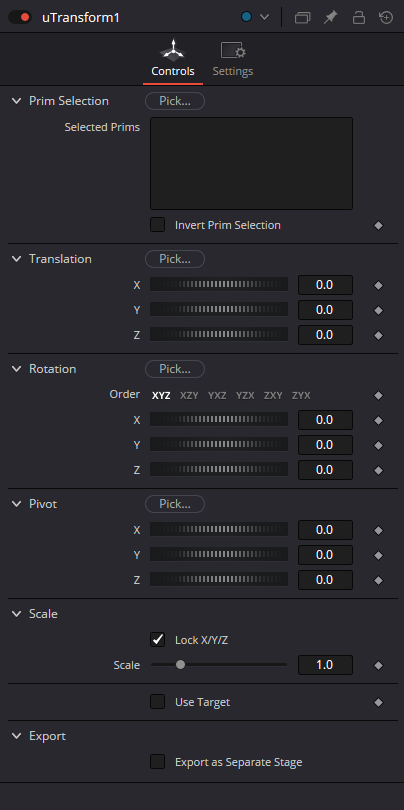404x810 pixels.
Task: Add keyframe for Invert Prim Selection
Action: (x=379, y=226)
